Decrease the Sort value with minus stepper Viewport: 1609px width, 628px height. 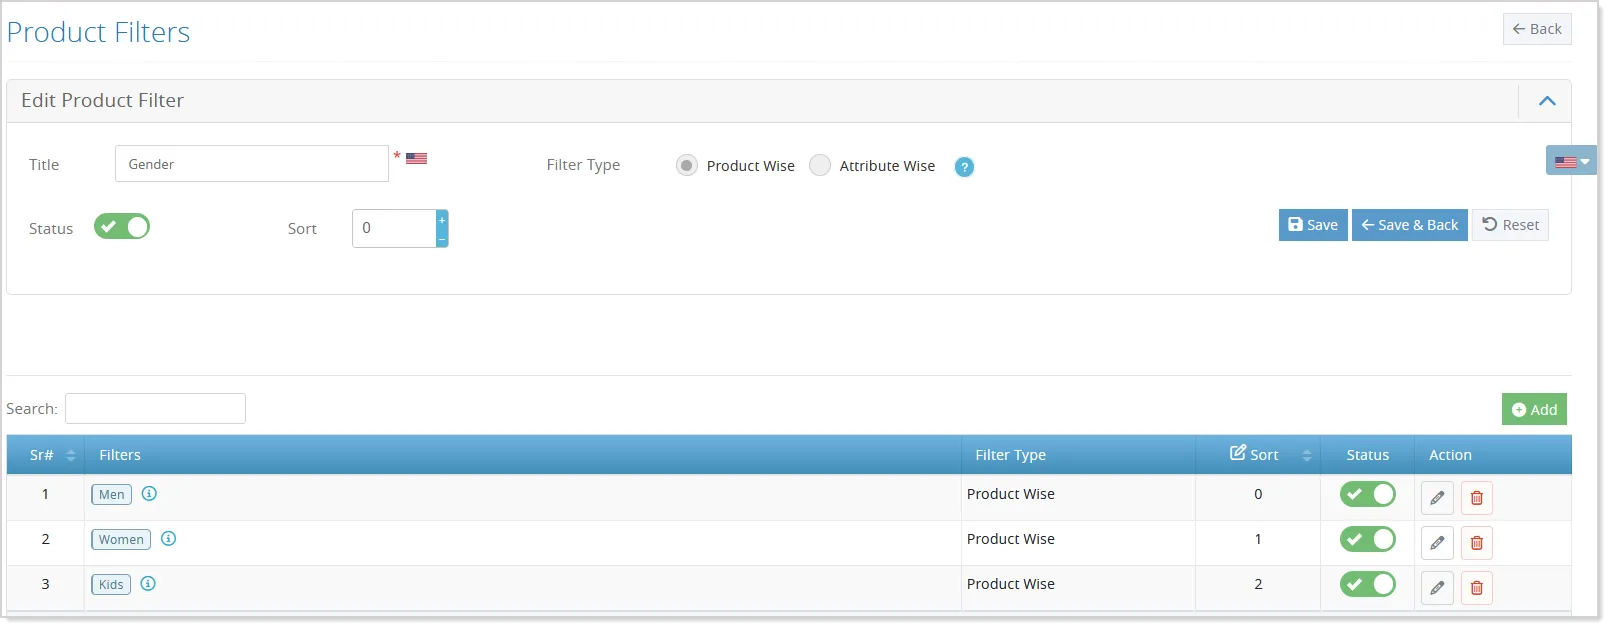[x=442, y=238]
